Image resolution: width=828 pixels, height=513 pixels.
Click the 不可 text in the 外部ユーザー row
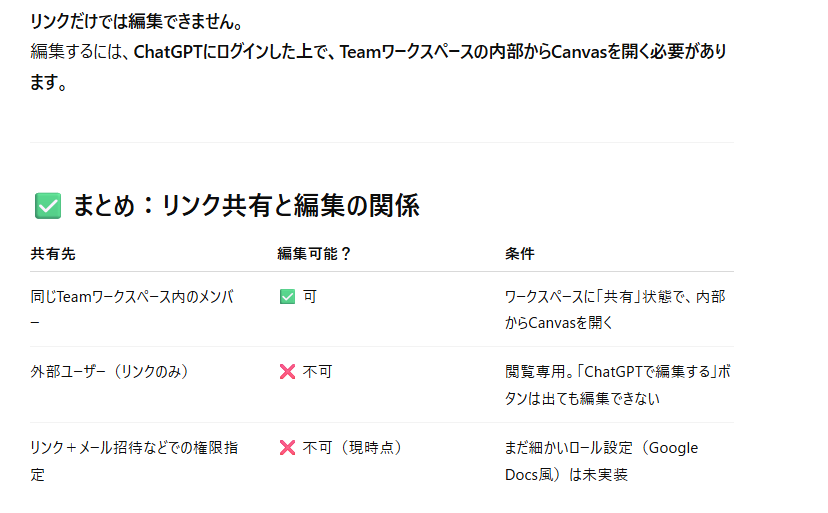pos(317,372)
